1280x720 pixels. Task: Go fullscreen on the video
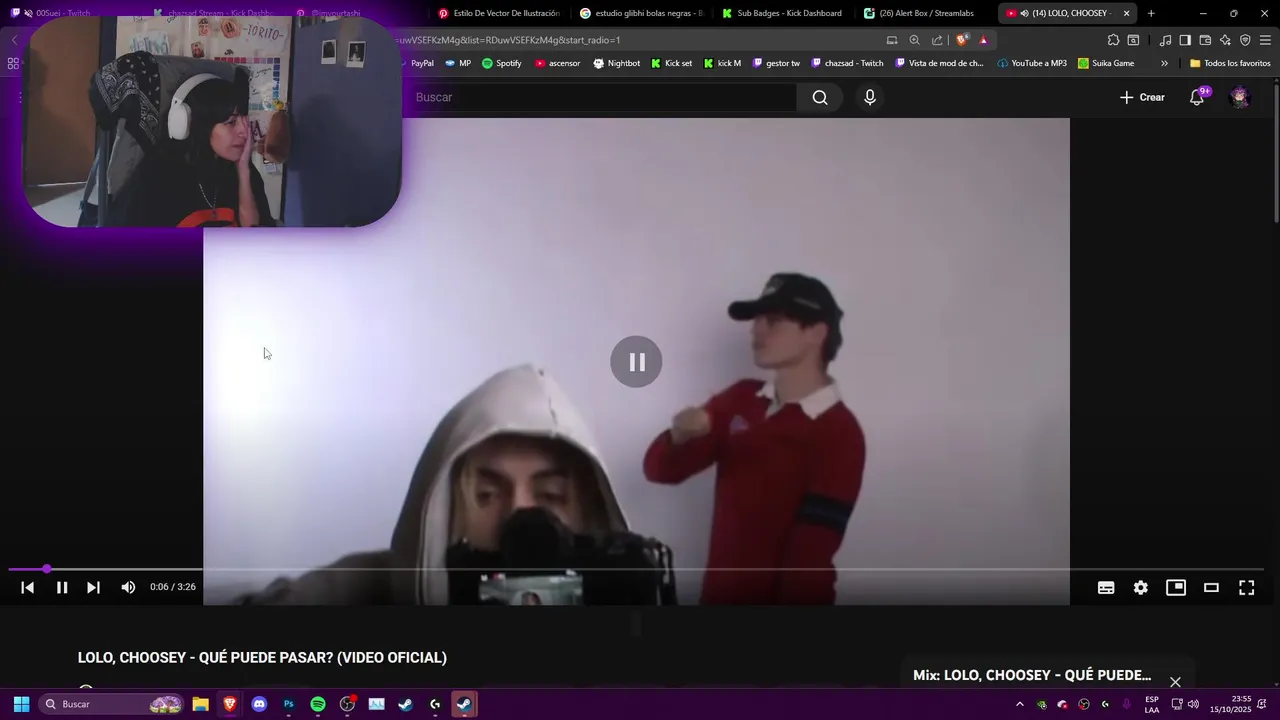1247,588
